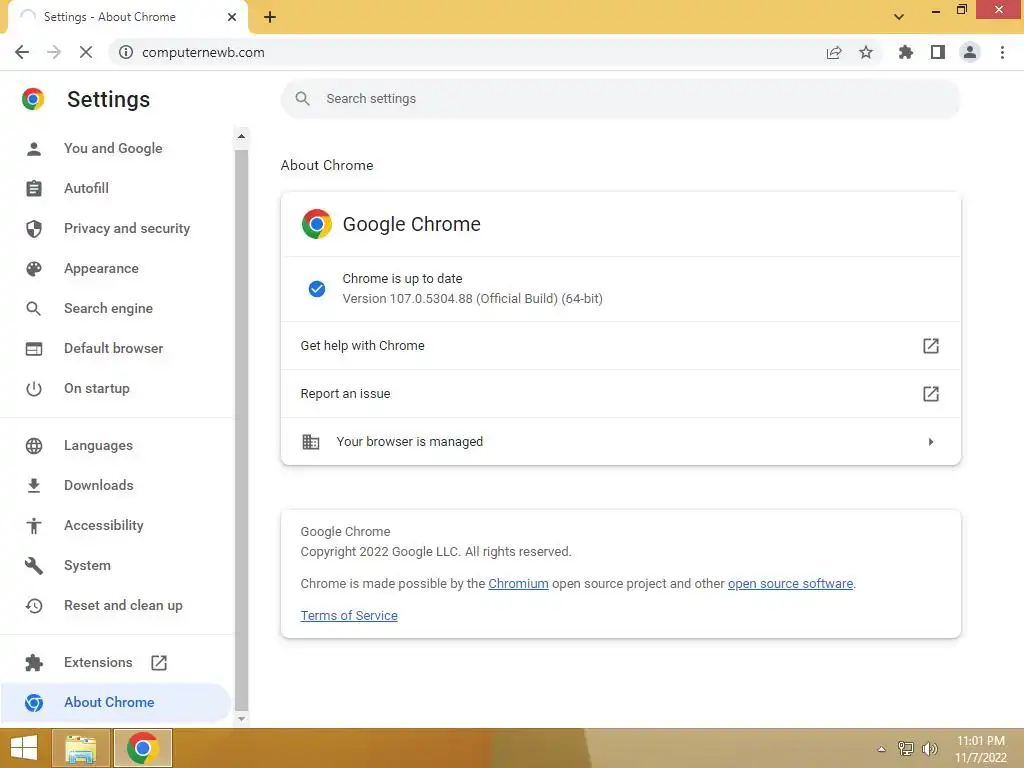Show hidden tray icons arrow
Viewport: 1024px width, 768px height.
point(882,749)
